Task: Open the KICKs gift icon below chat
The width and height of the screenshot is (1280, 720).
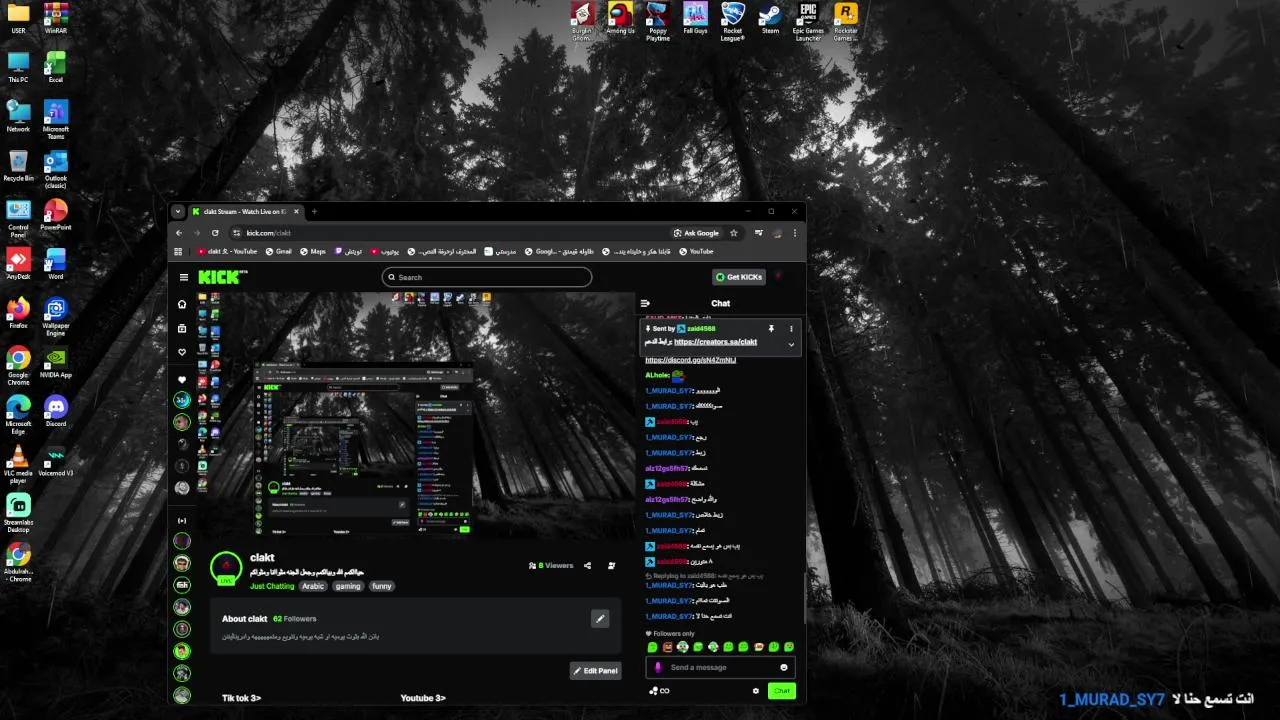Action: click(x=658, y=690)
